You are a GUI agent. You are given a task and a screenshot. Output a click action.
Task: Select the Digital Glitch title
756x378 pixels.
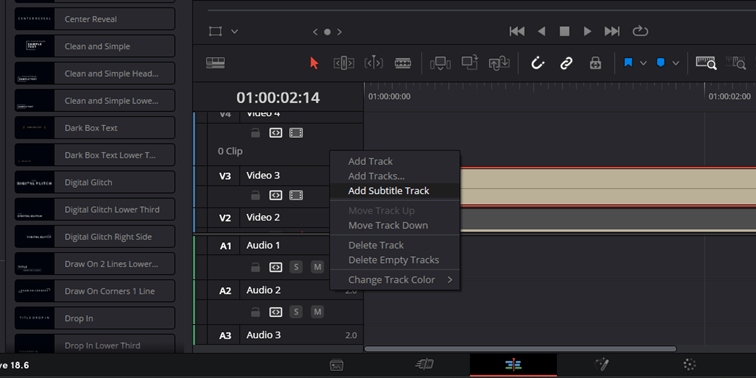94,183
